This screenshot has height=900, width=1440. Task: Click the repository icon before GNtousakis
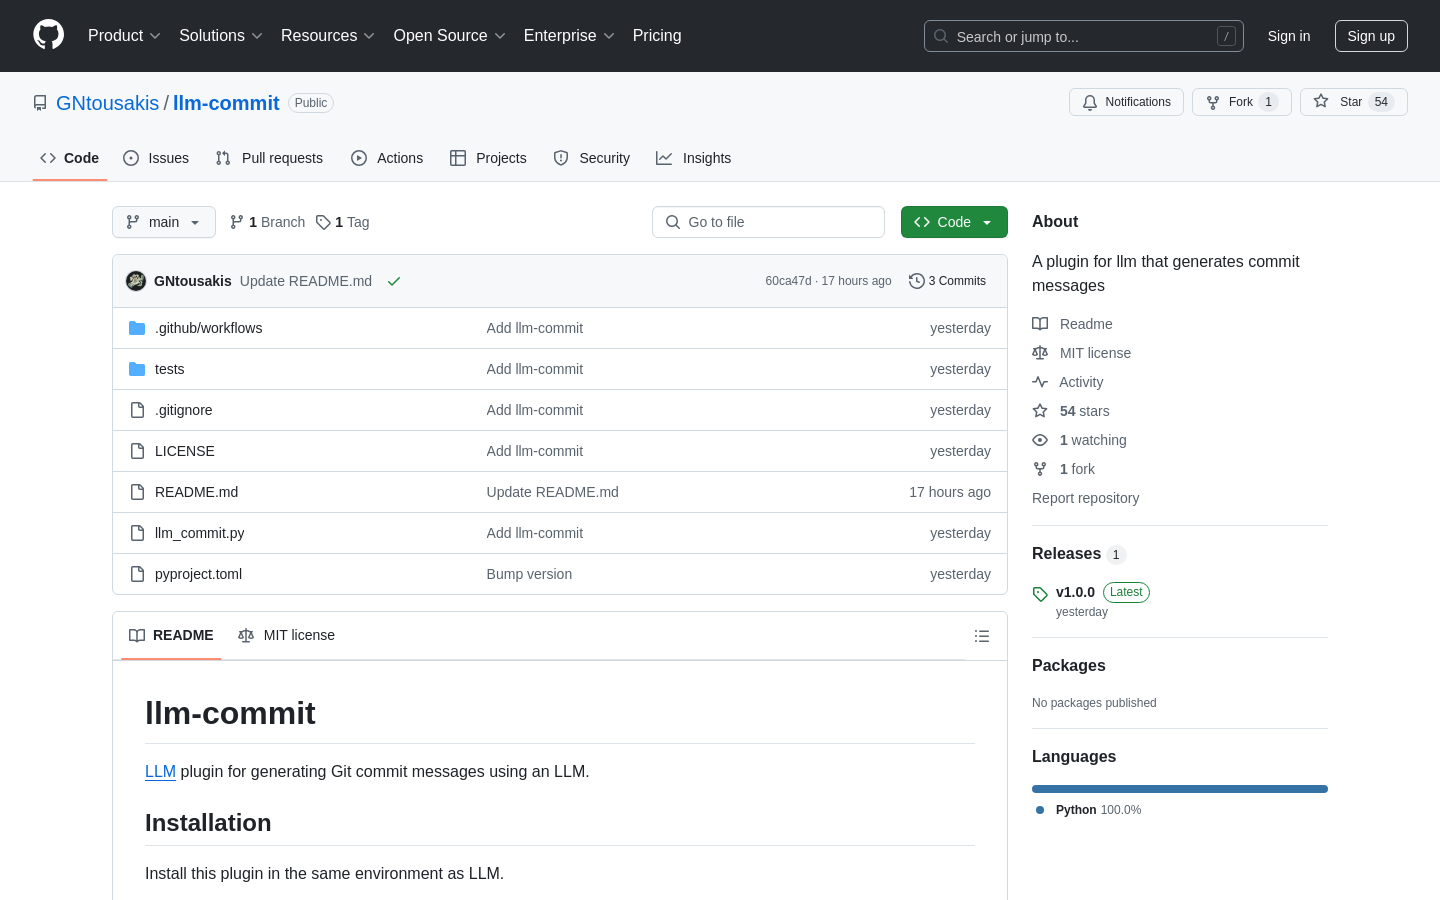coord(40,103)
